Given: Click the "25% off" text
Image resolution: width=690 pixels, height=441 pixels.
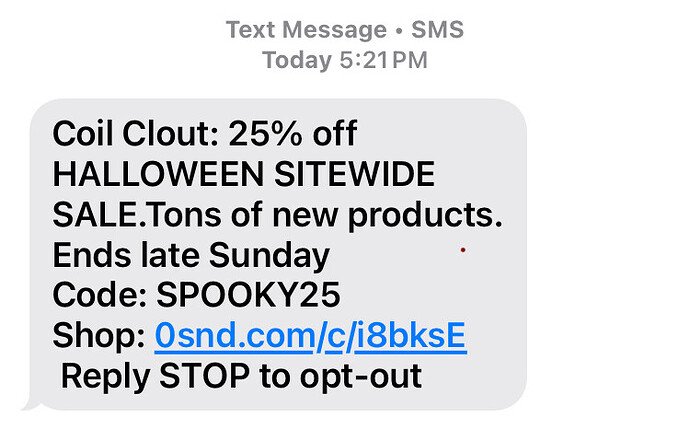Looking at the screenshot, I should (293, 133).
